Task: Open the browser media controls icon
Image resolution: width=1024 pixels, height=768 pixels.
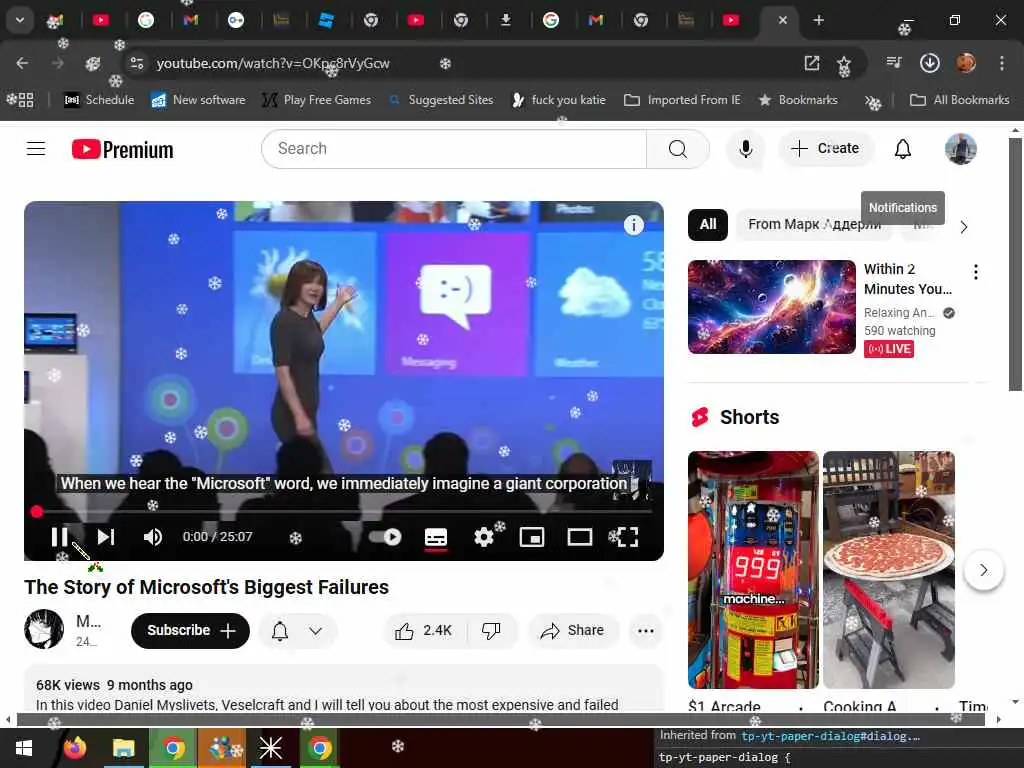Action: (894, 63)
